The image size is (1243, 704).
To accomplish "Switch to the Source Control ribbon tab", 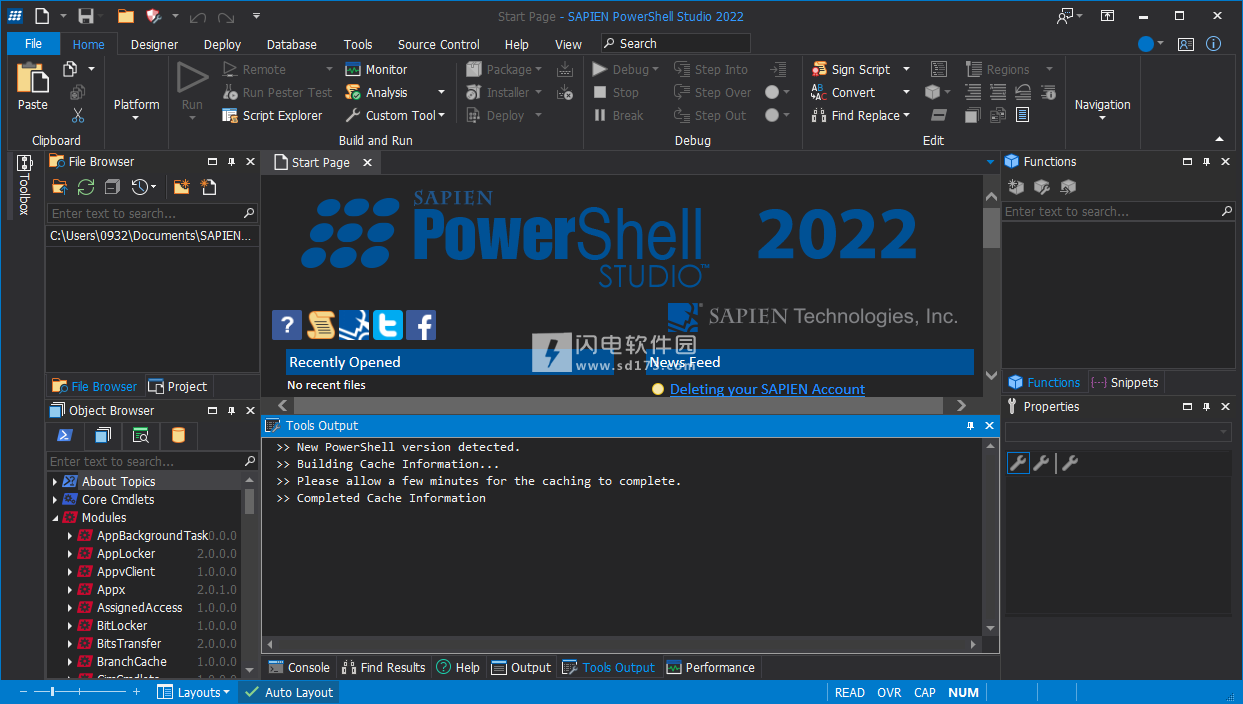I will tap(438, 44).
